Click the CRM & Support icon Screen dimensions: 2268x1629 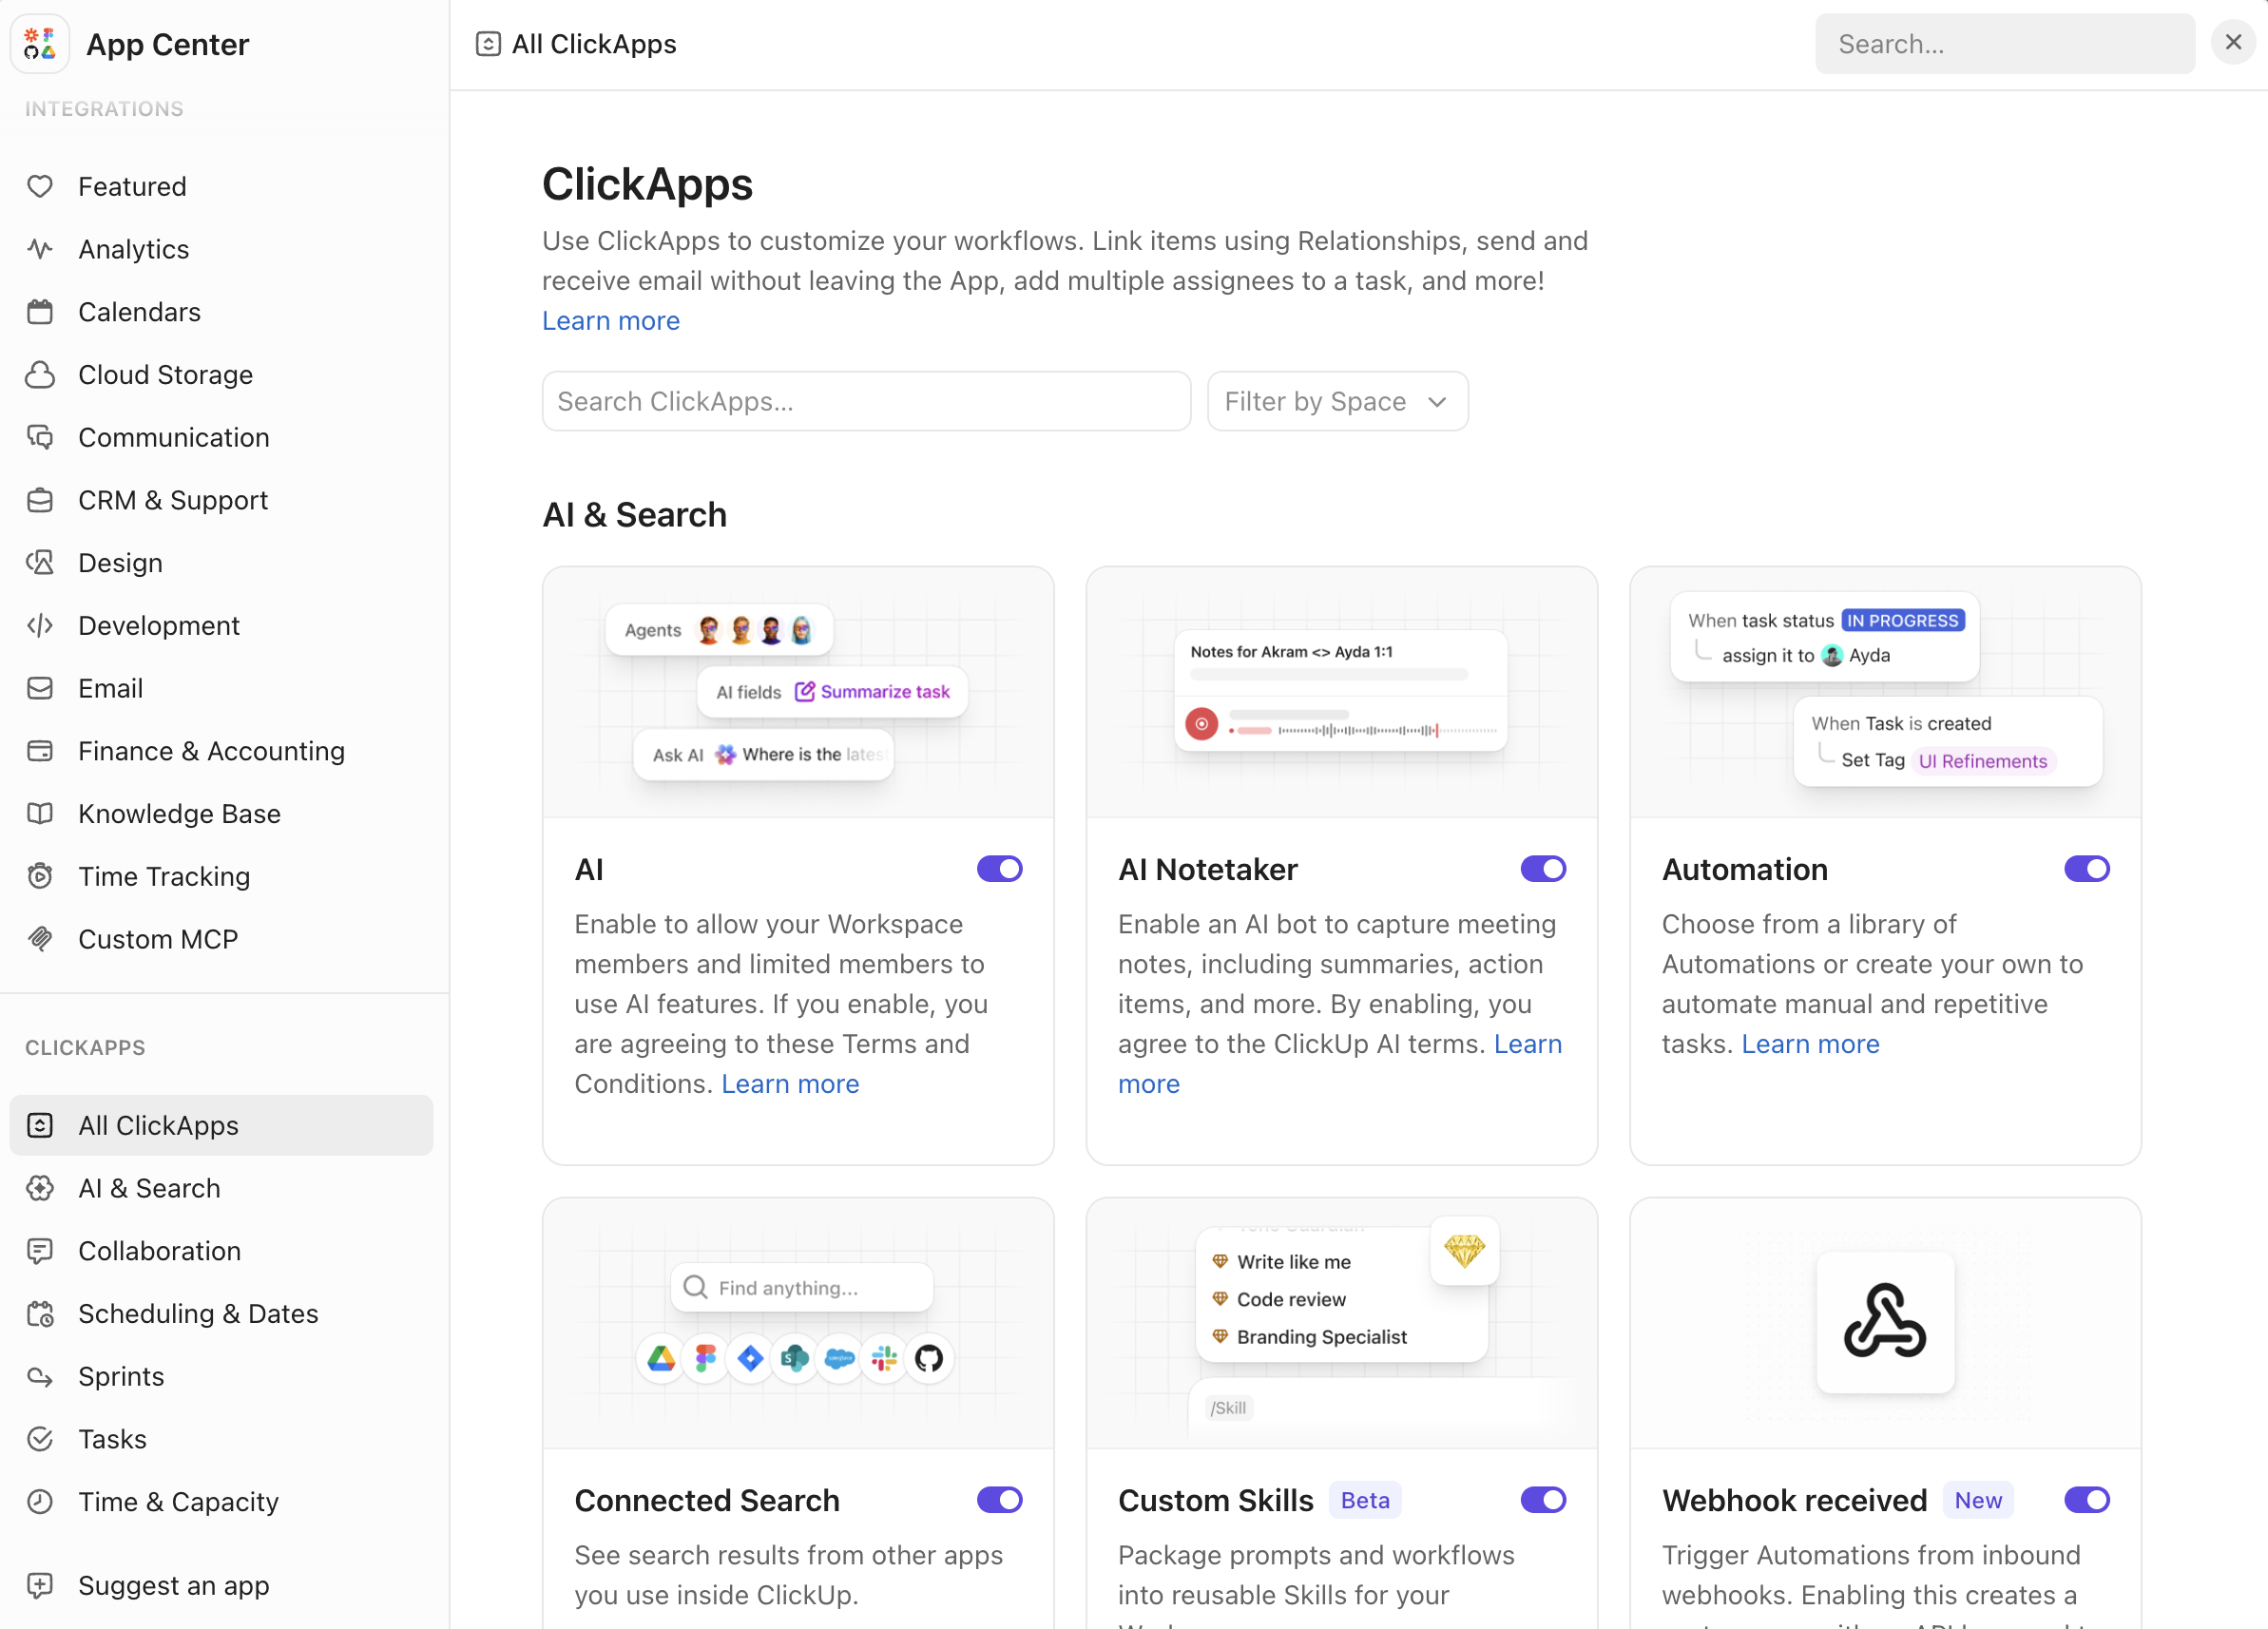[40, 500]
